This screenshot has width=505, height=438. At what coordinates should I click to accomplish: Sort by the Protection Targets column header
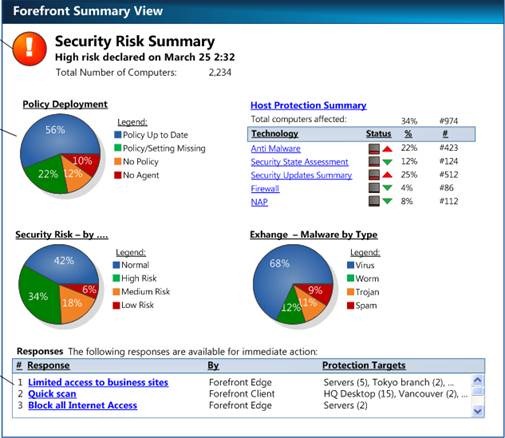point(364,366)
